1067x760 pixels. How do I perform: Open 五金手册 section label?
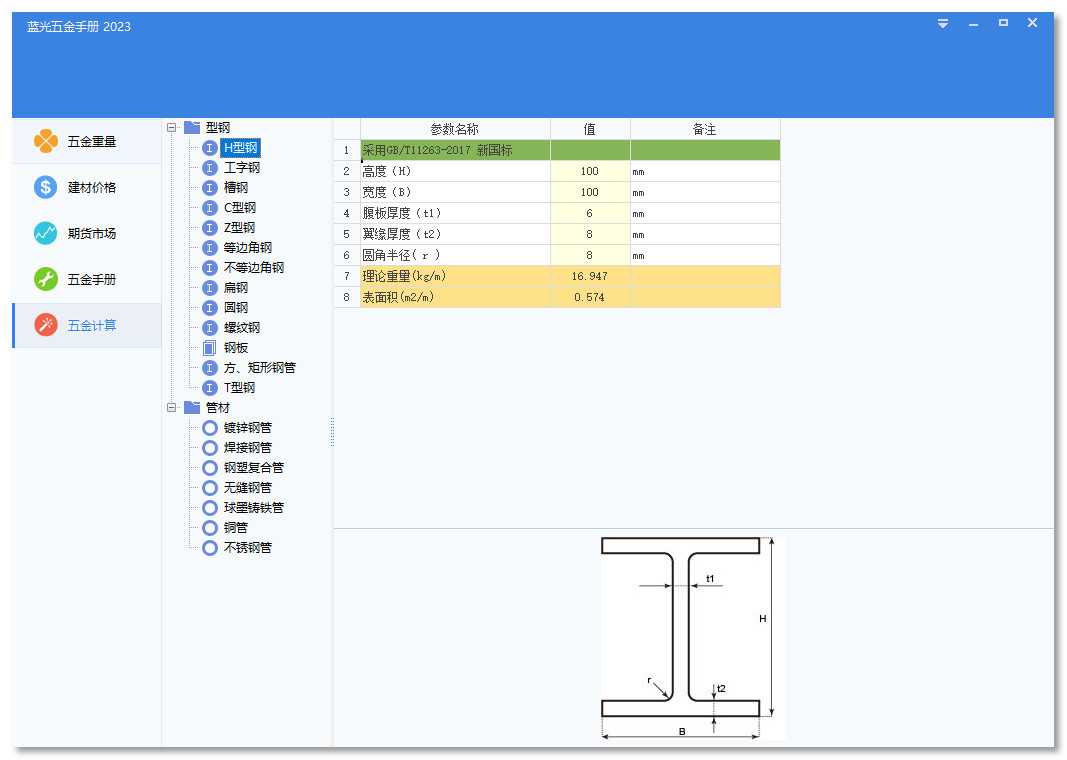coord(92,280)
